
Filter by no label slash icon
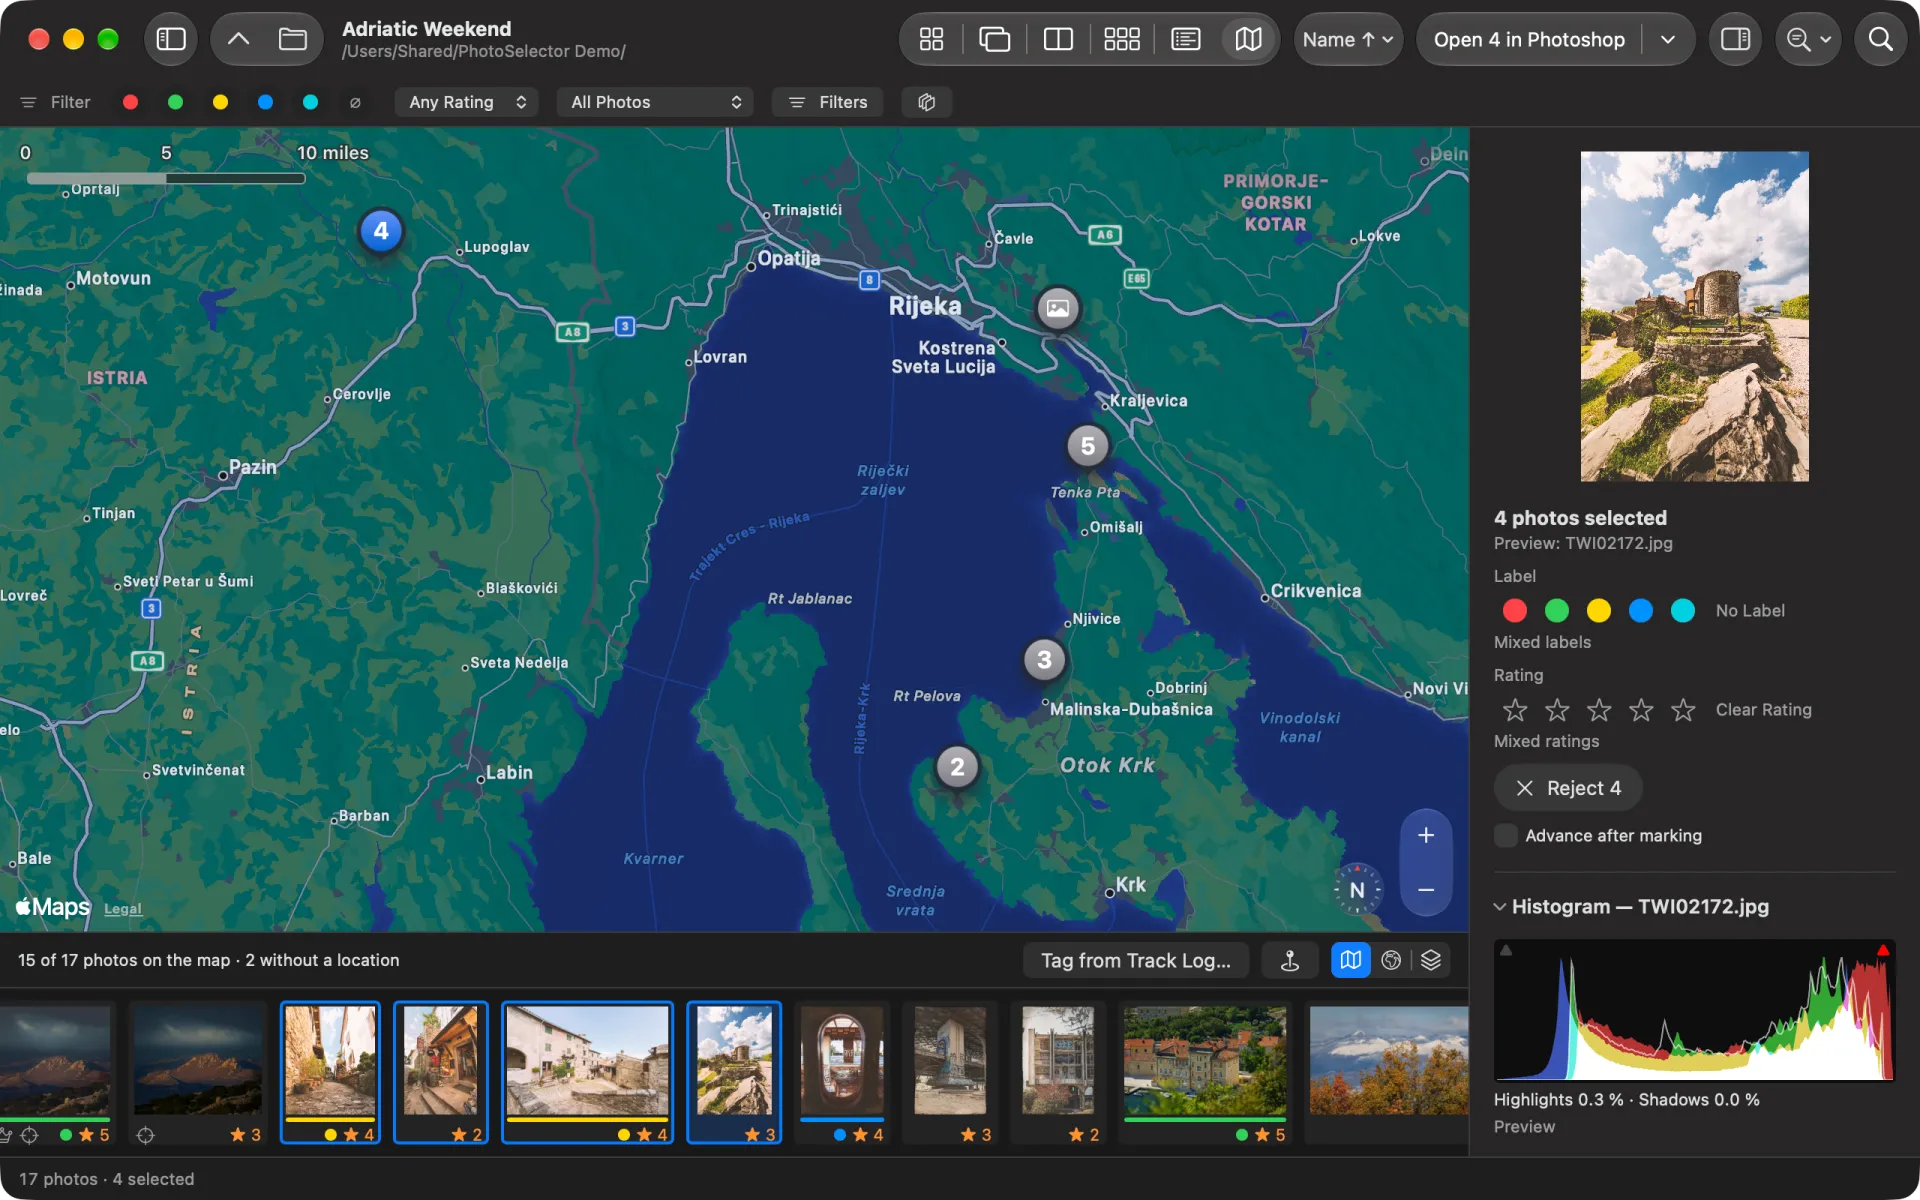tap(355, 102)
